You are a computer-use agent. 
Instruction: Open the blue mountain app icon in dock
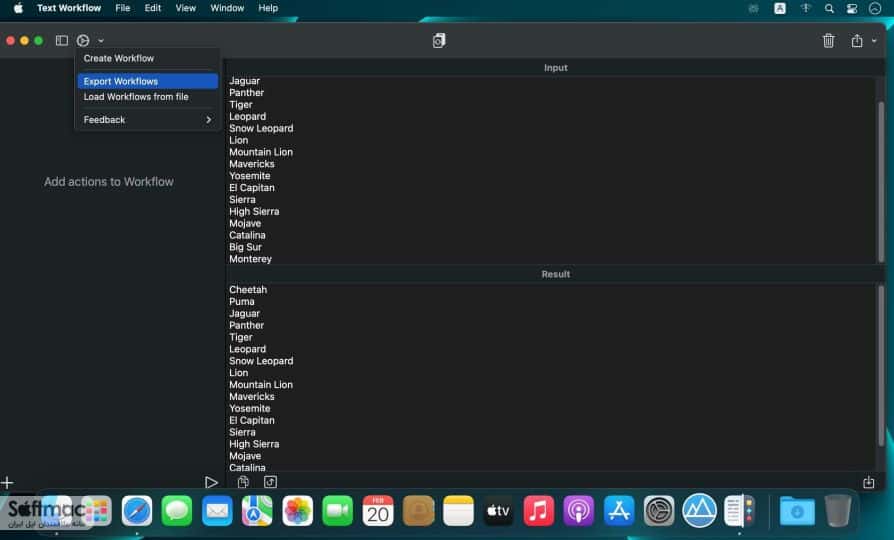[700, 510]
